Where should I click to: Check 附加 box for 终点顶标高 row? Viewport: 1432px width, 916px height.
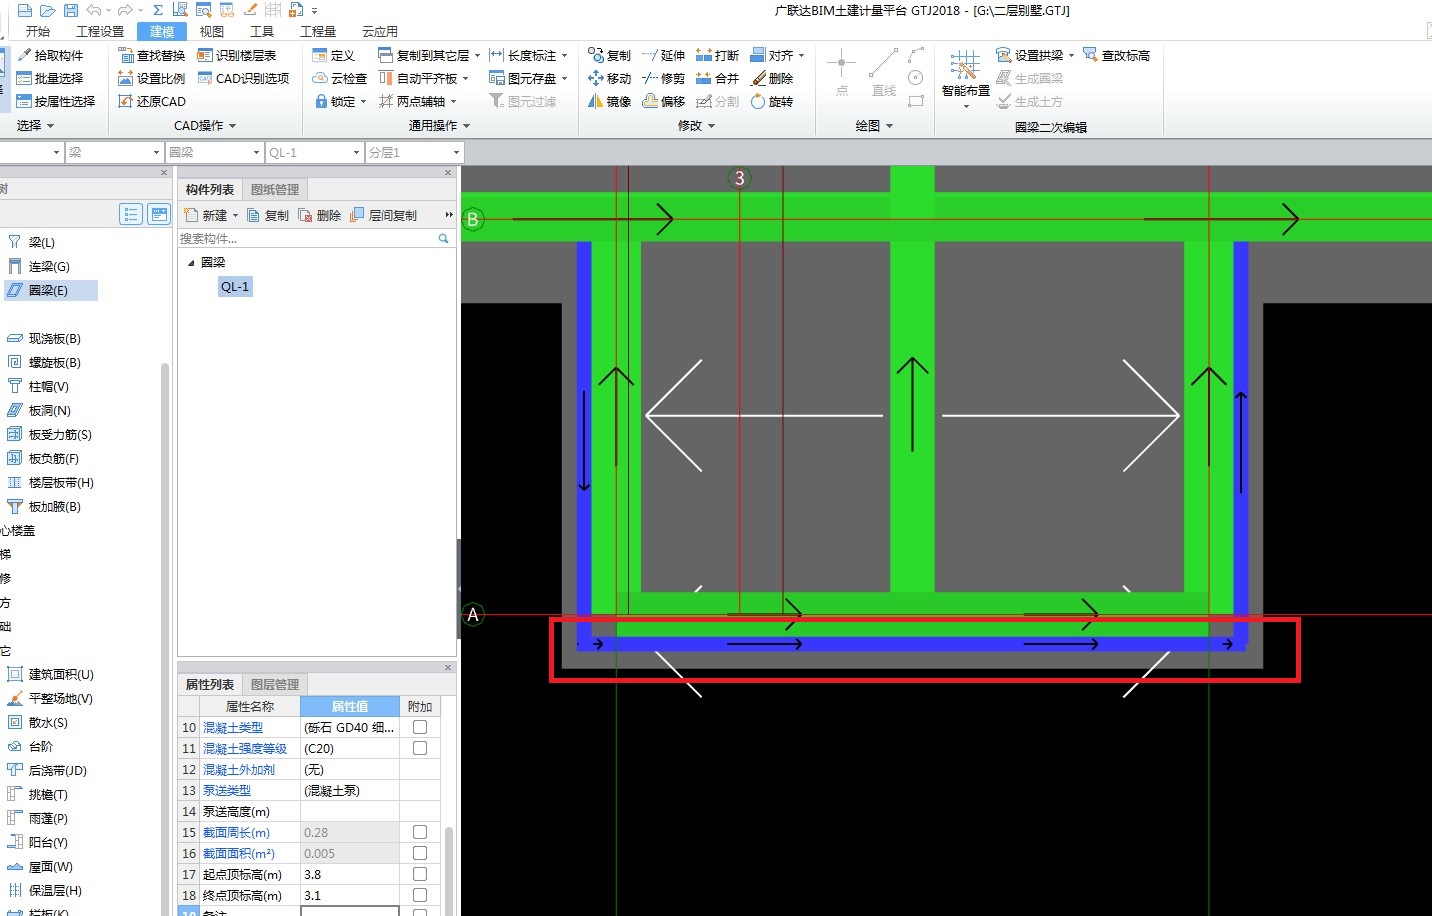[420, 895]
